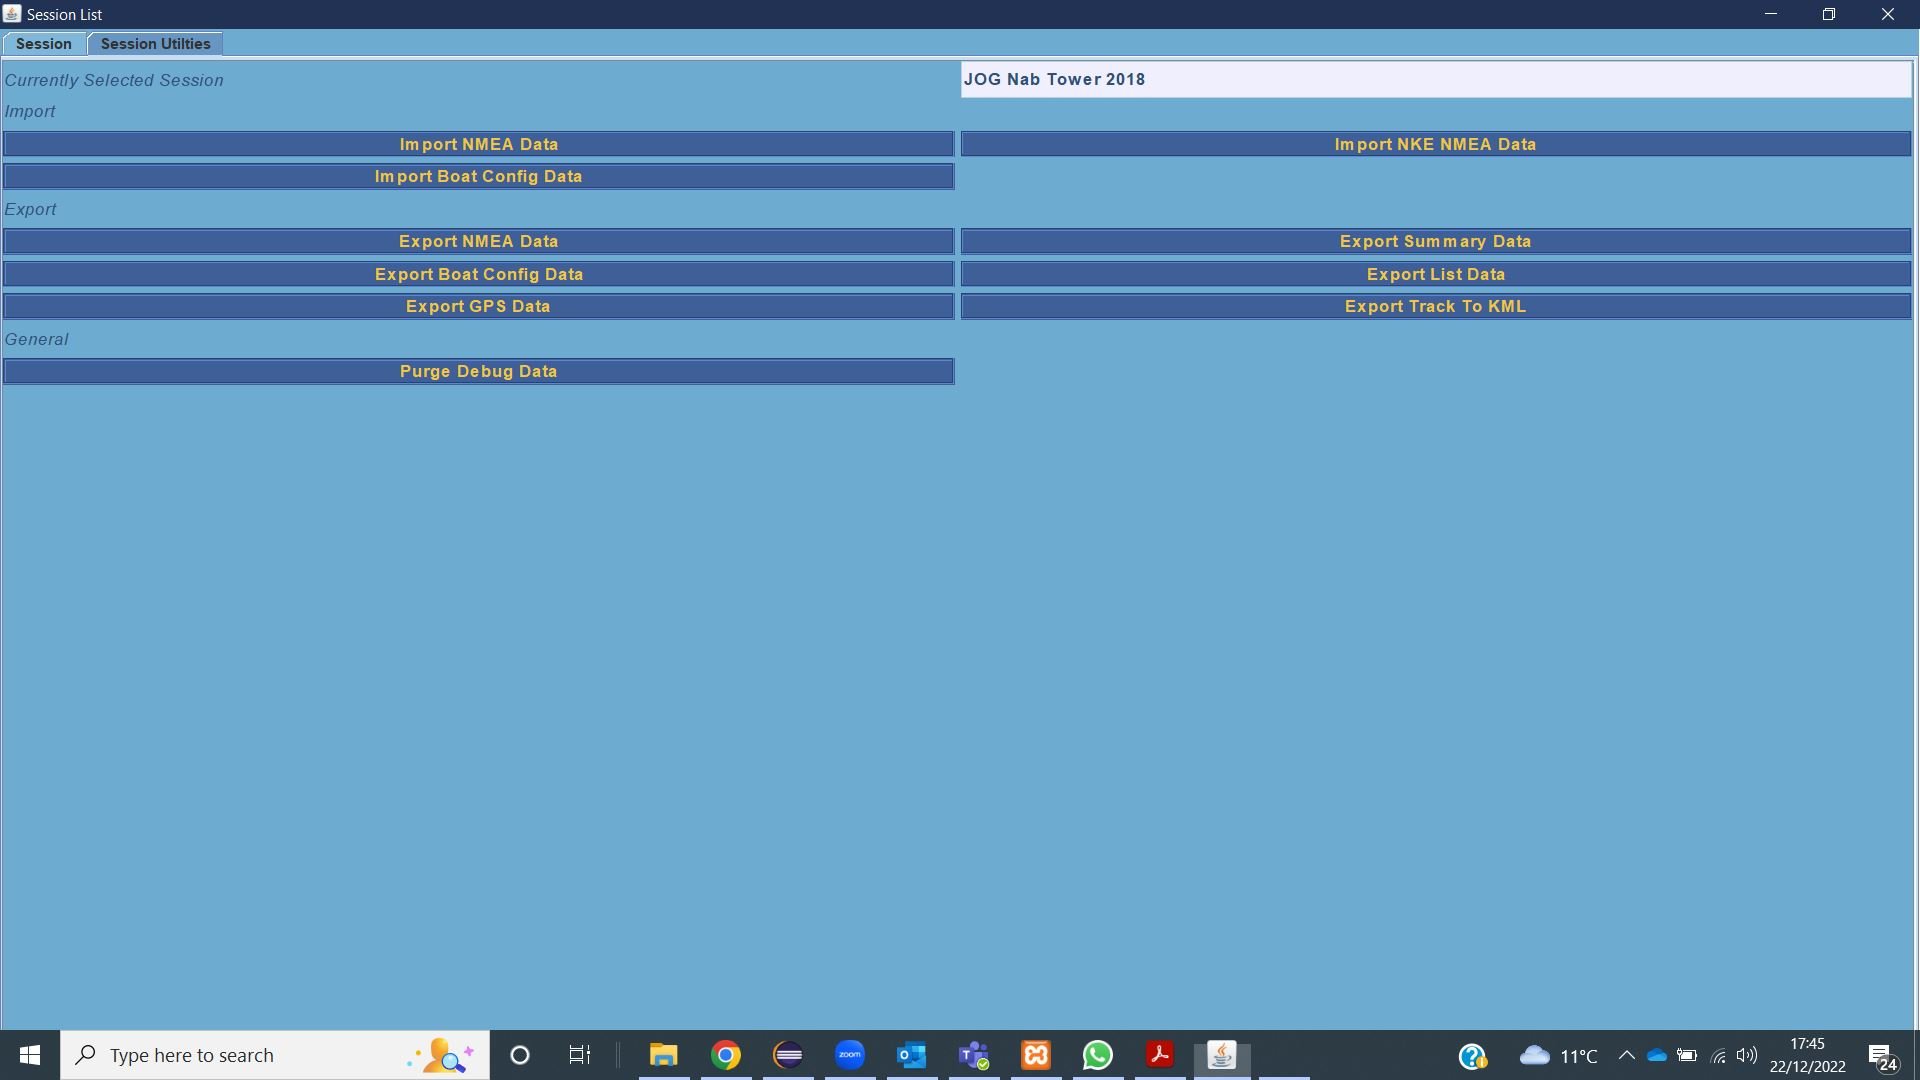Select the Session Utilties tab
The height and width of the screenshot is (1080, 1920).
[155, 44]
